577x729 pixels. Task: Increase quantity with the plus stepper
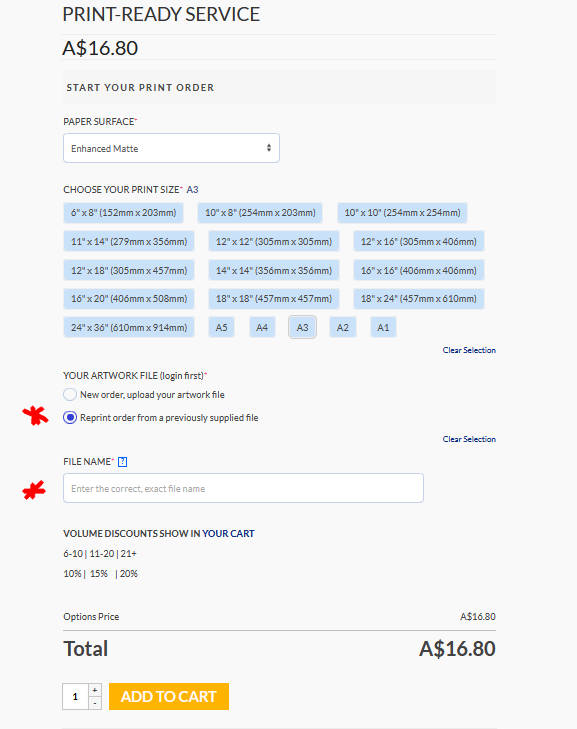point(95,689)
